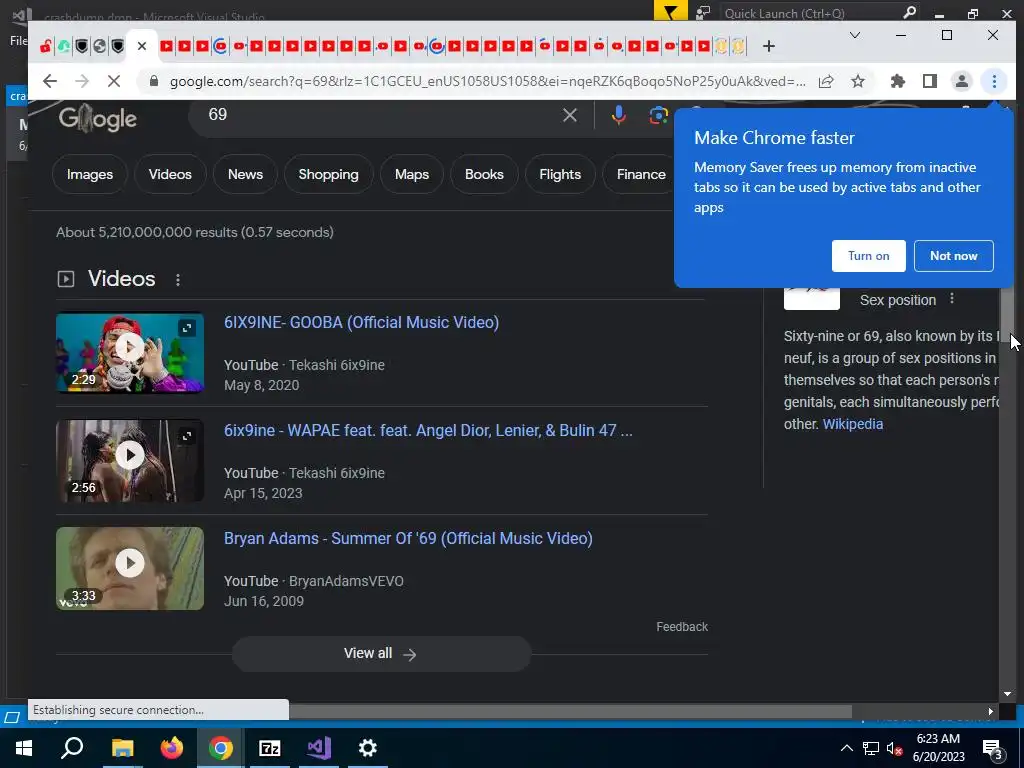Open Chrome's three-dot menu
1024x768 pixels.
994,81
